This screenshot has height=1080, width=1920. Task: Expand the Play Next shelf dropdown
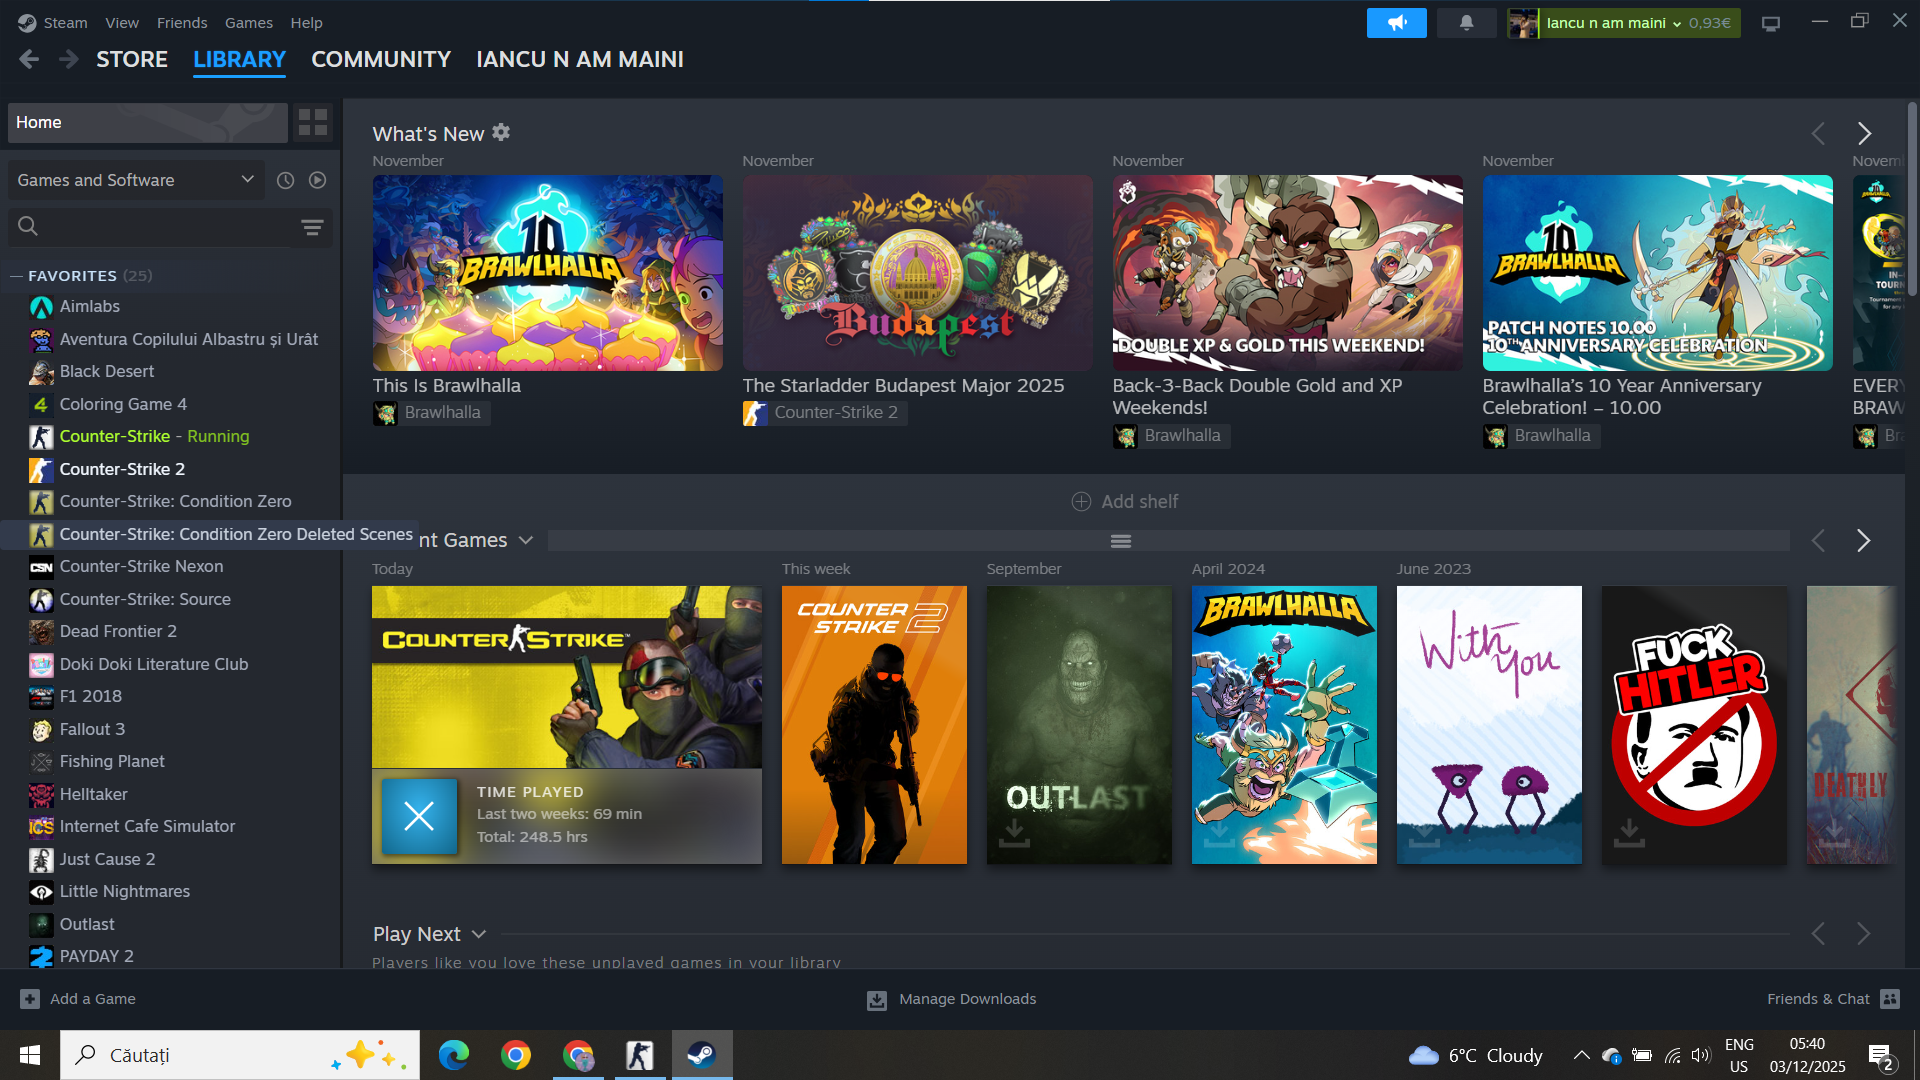(479, 934)
